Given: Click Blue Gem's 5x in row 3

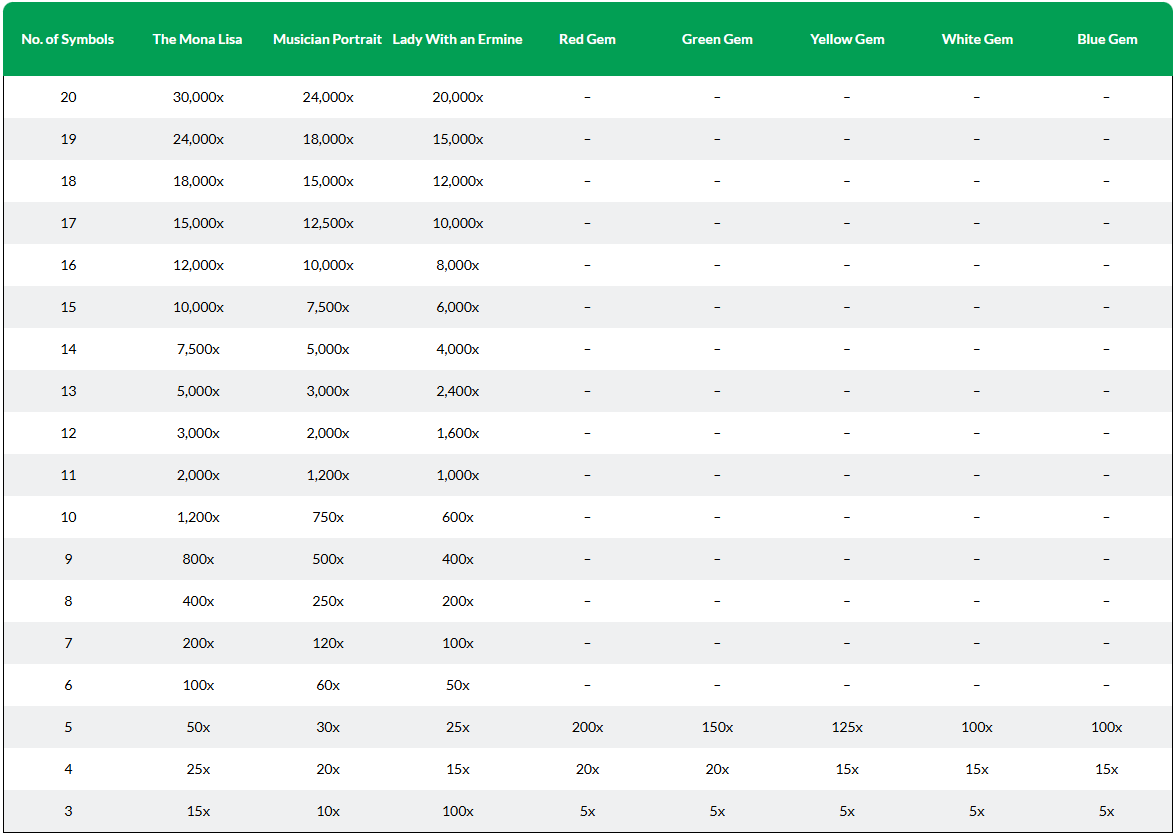Looking at the screenshot, I should 1107,812.
